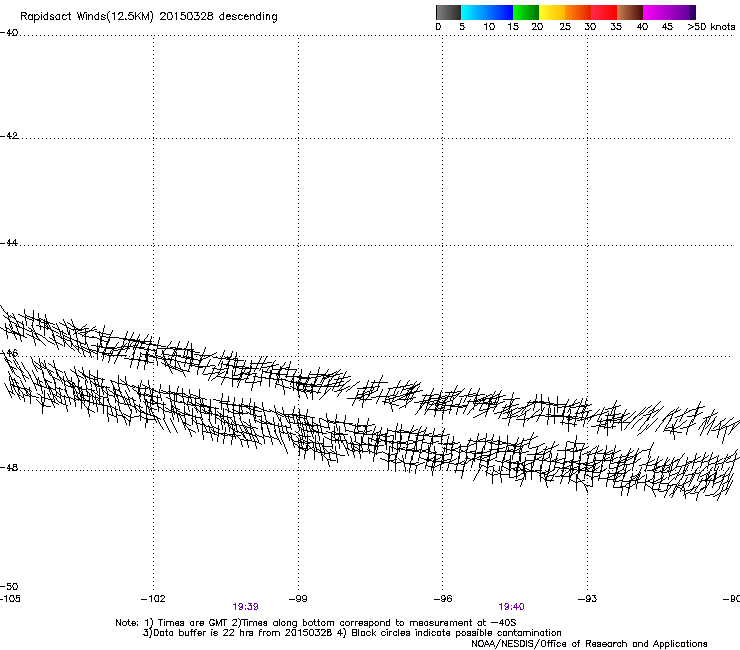This screenshot has width=740, height=650.
Task: Click the -40 latitude axis label
Action: [9, 33]
